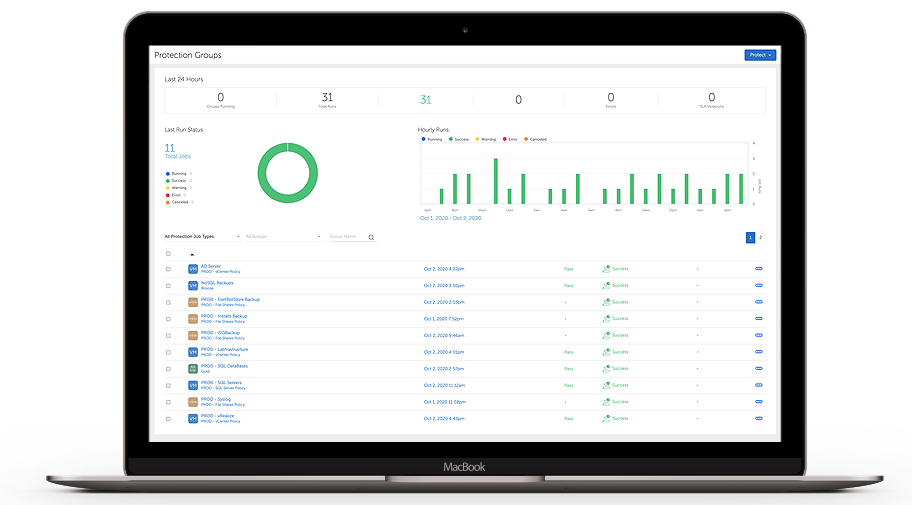This screenshot has height=505, width=912.
Task: Toggle Running series in Hourly Runs legend
Action: coord(432,140)
